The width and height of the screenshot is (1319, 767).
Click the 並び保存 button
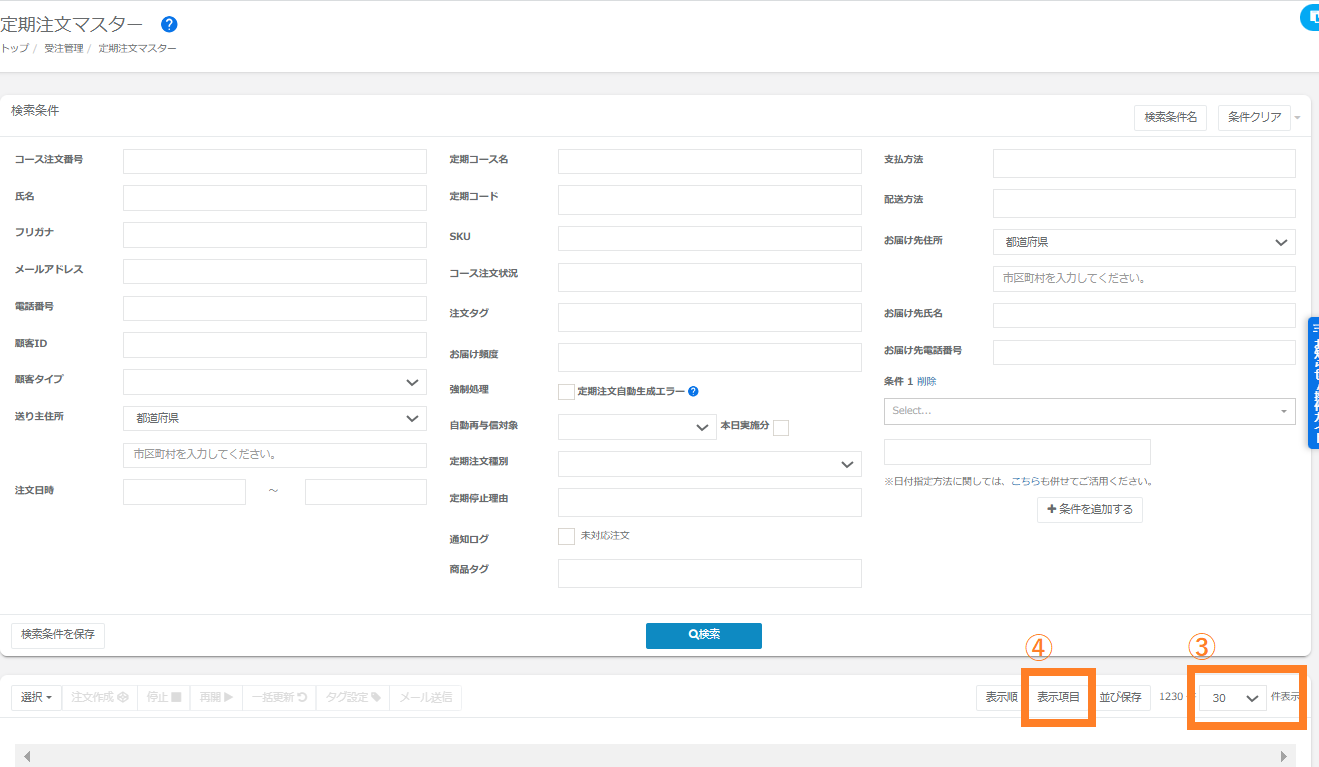(1120, 697)
